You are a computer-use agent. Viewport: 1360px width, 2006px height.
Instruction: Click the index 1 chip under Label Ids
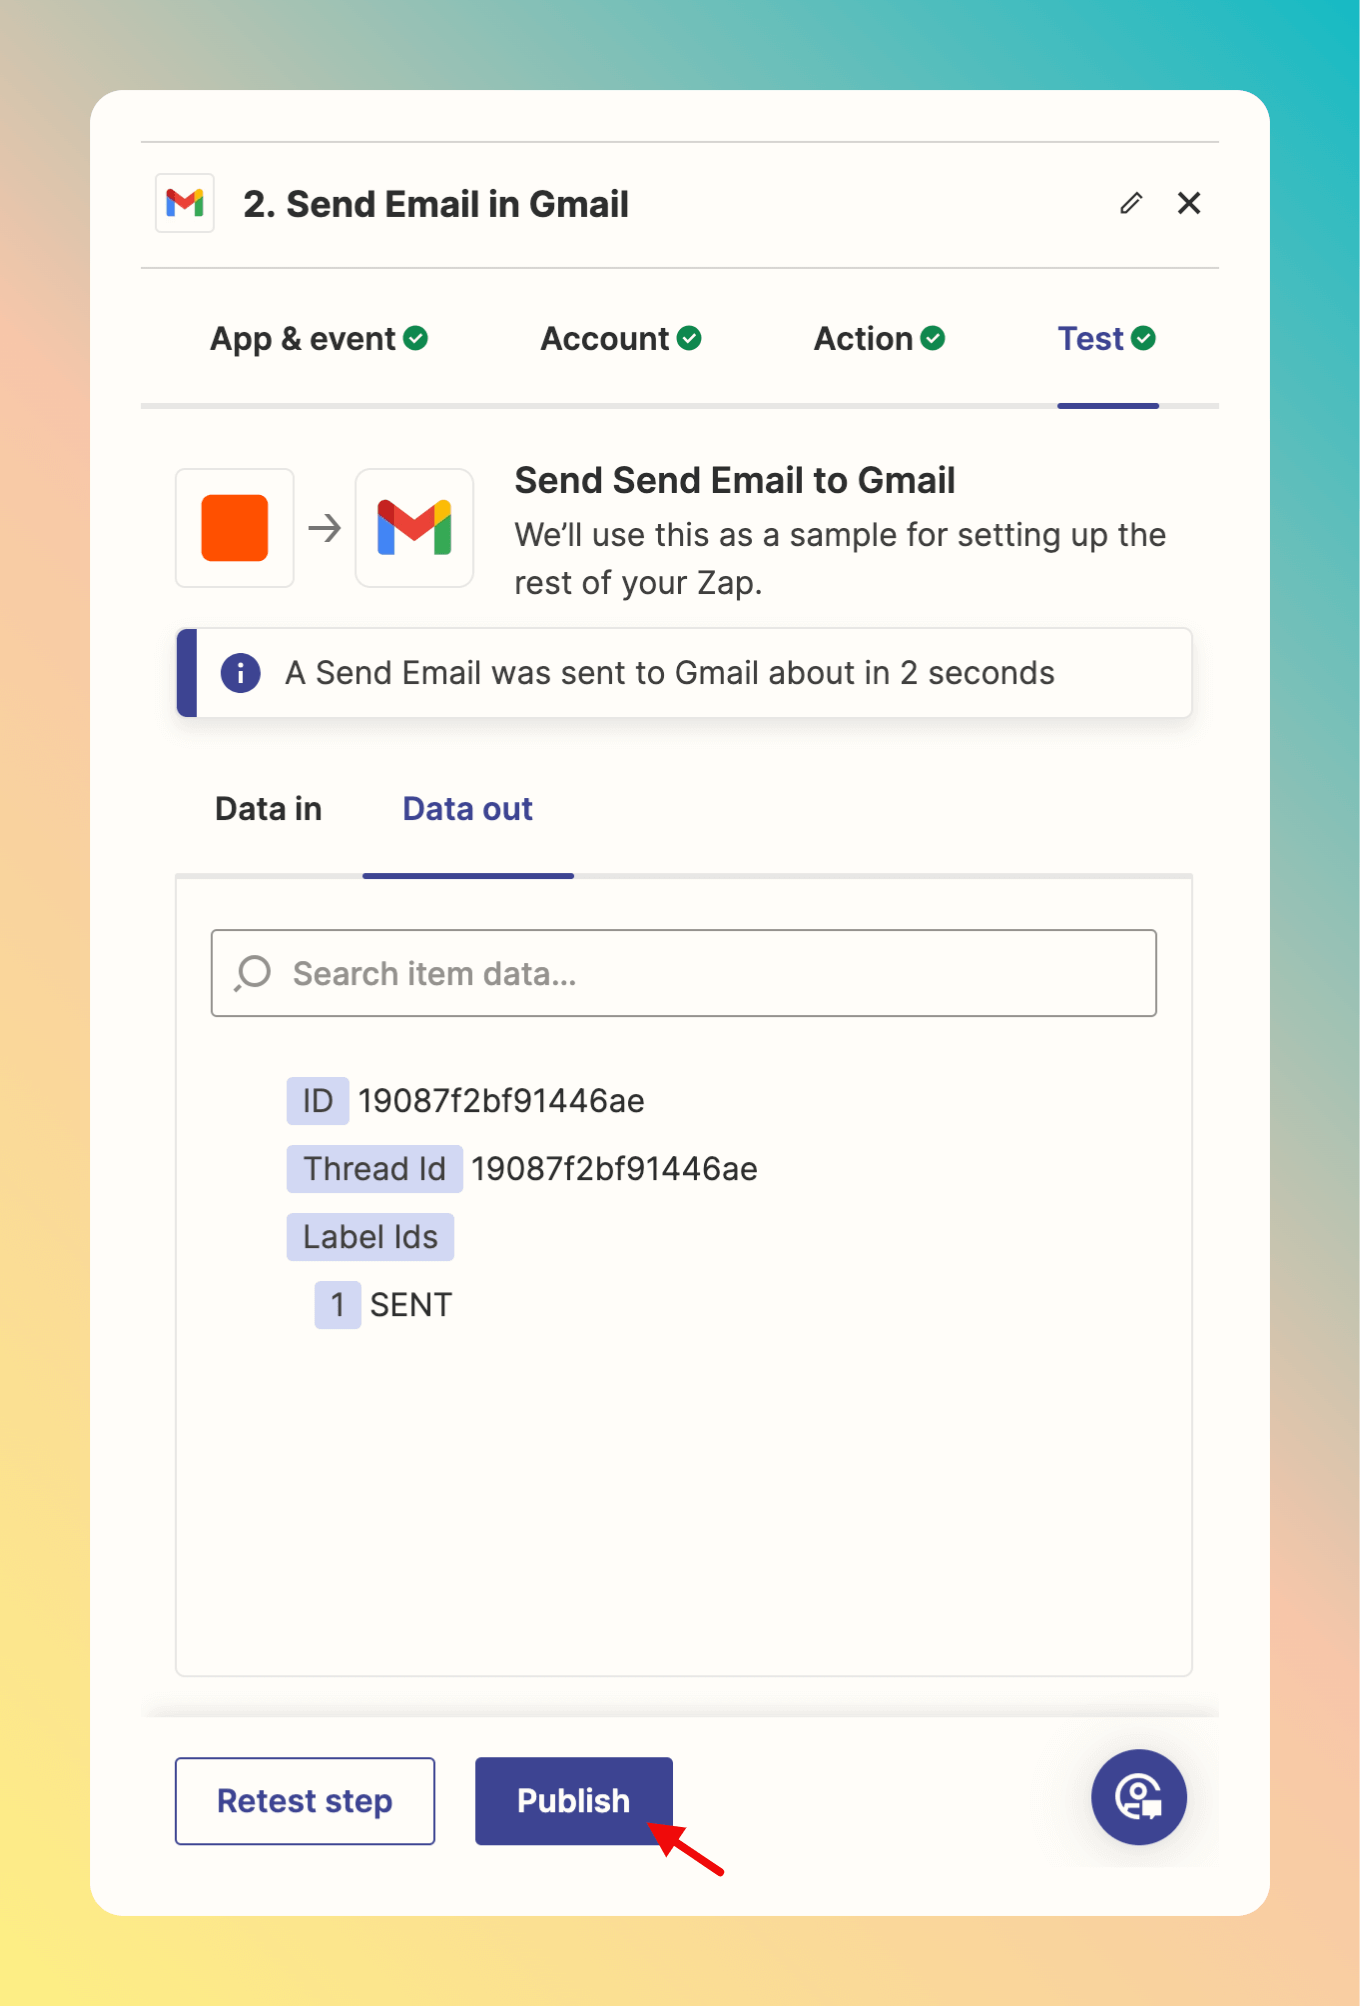point(337,1305)
